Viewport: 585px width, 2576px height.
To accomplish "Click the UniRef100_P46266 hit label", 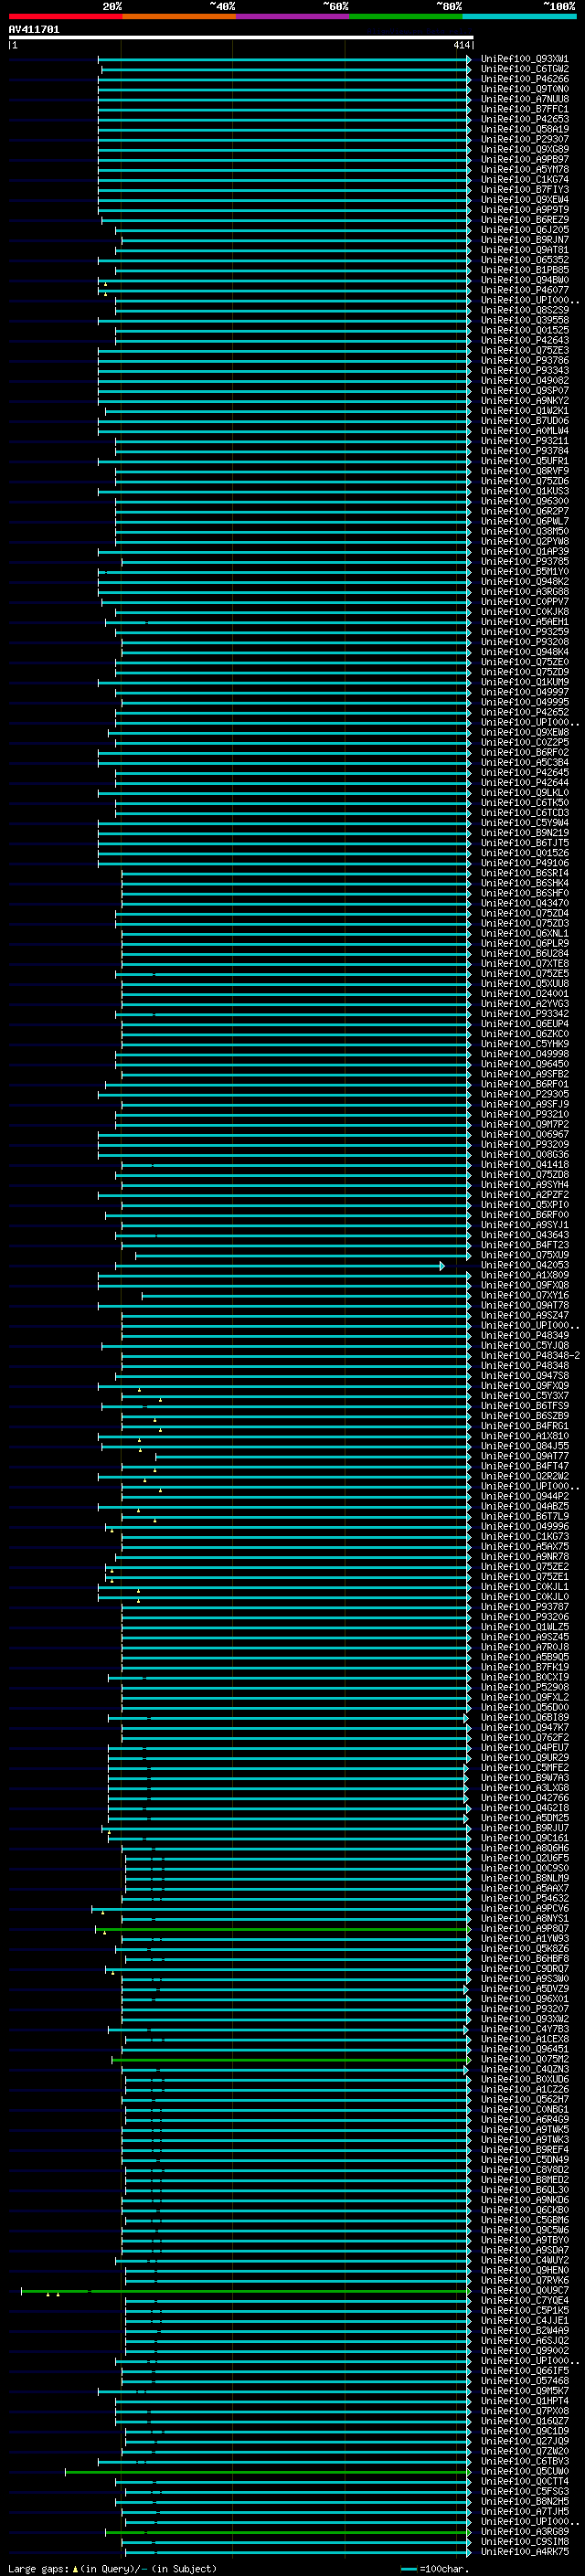I will [525, 79].
